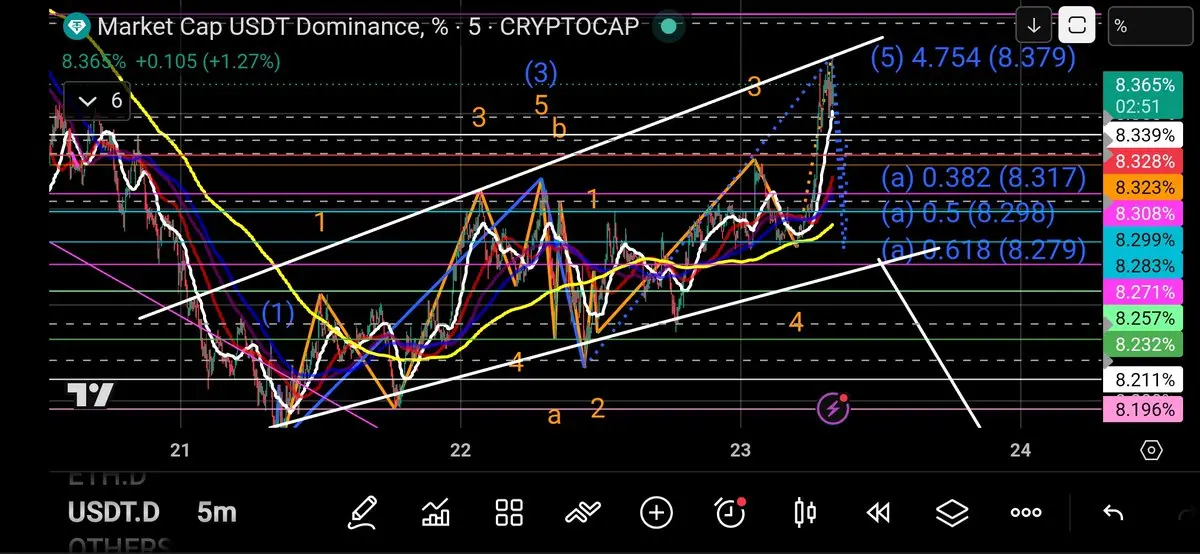Tap the teal market status dot
This screenshot has width=1200, height=554.
[669, 26]
